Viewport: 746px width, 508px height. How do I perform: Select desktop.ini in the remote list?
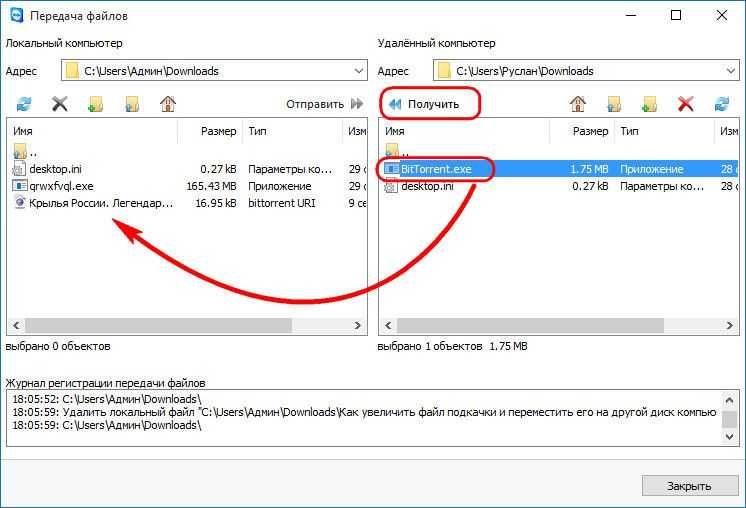point(419,186)
